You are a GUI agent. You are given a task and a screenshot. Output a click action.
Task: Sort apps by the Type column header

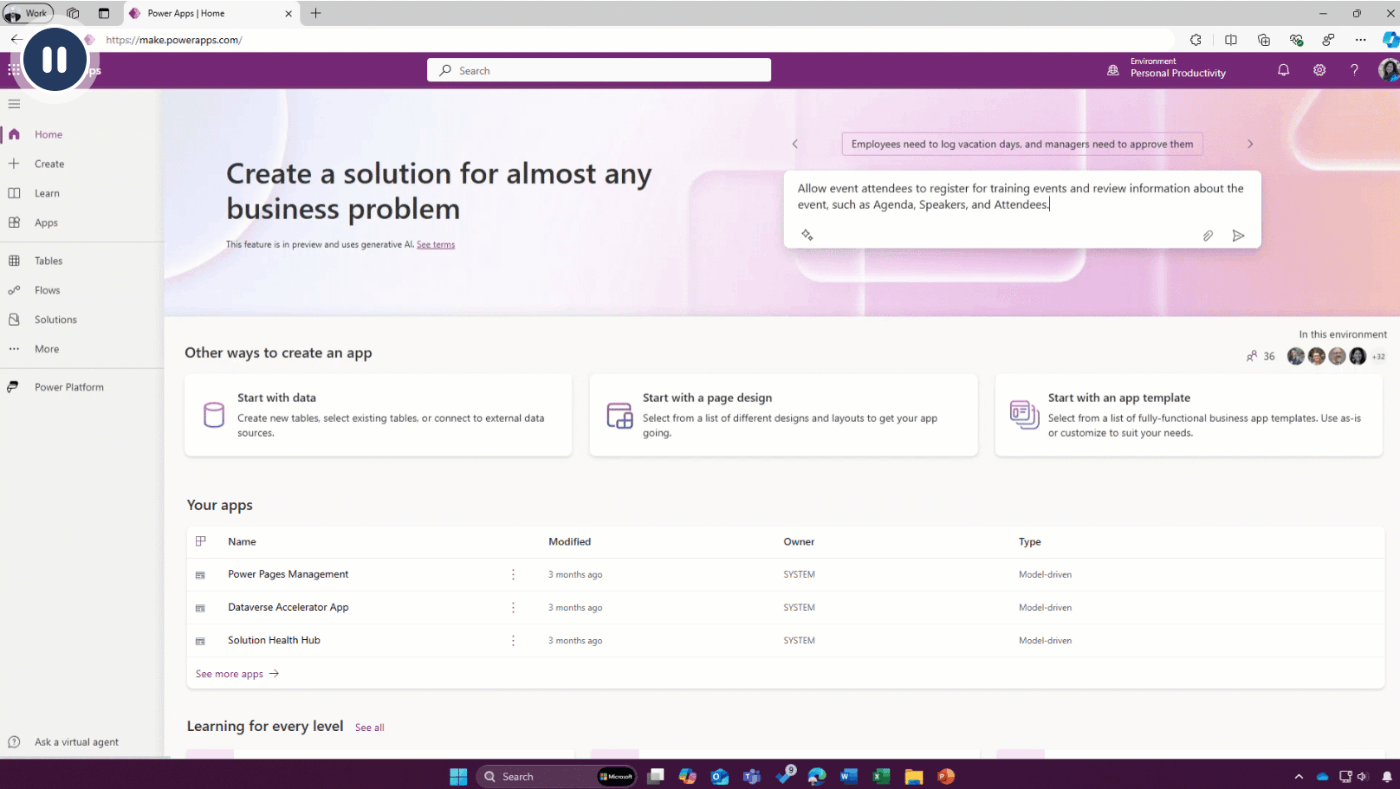[x=1030, y=542]
